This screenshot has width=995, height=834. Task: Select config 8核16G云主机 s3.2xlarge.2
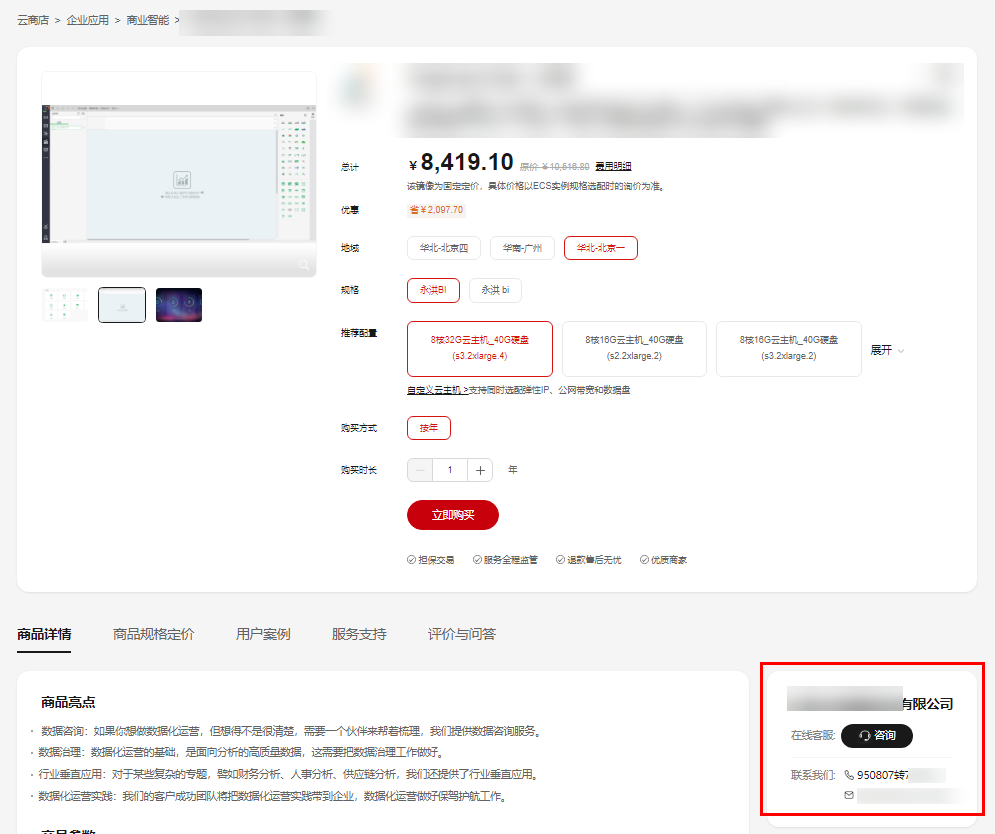click(788, 348)
